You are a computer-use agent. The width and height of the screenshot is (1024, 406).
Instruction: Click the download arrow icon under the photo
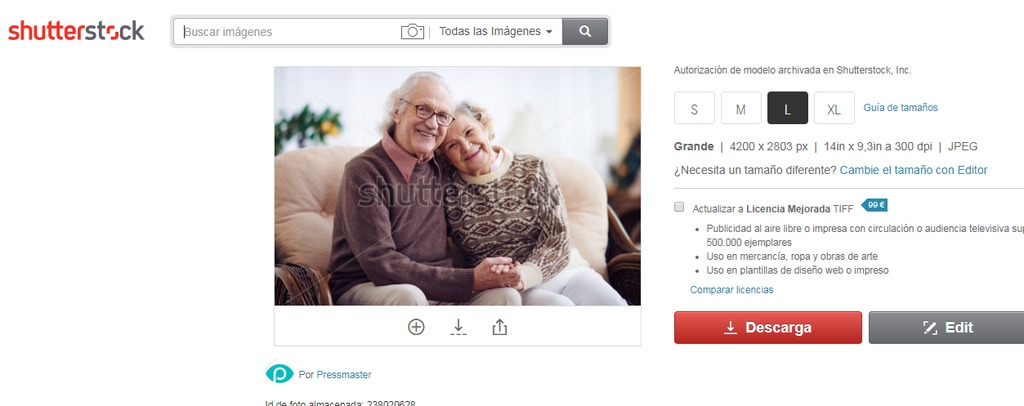(458, 327)
